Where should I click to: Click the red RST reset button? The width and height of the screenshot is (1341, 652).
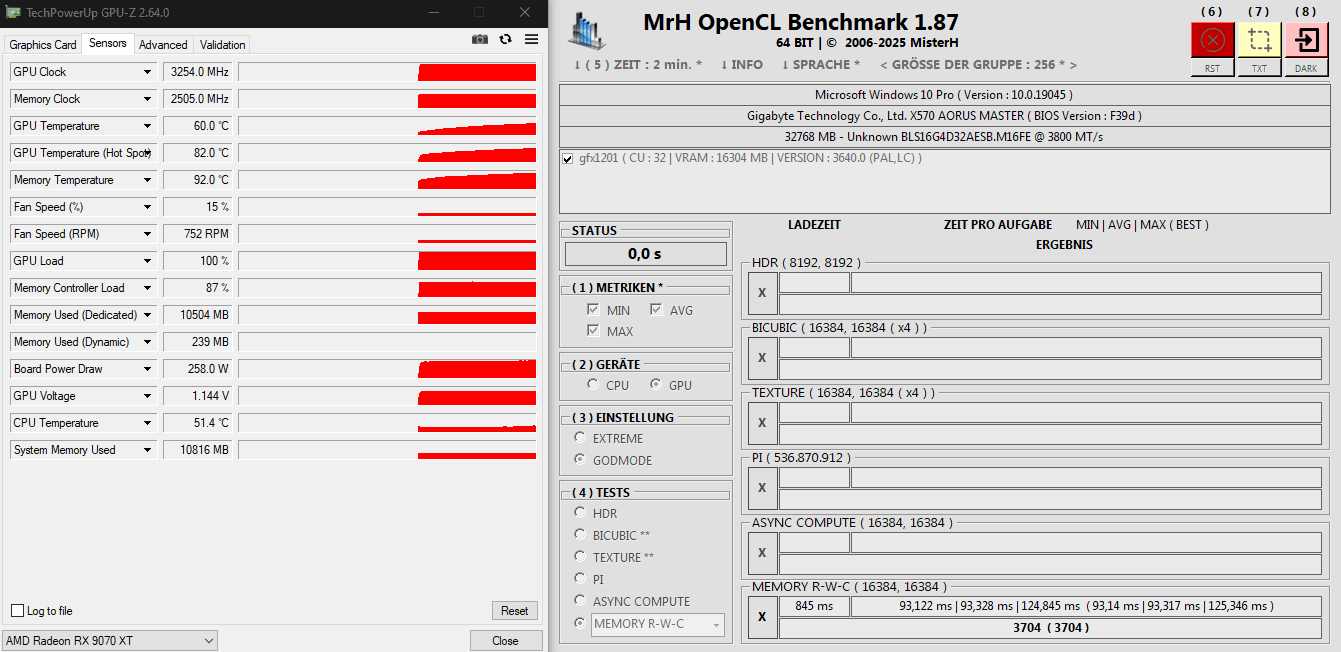1212,40
